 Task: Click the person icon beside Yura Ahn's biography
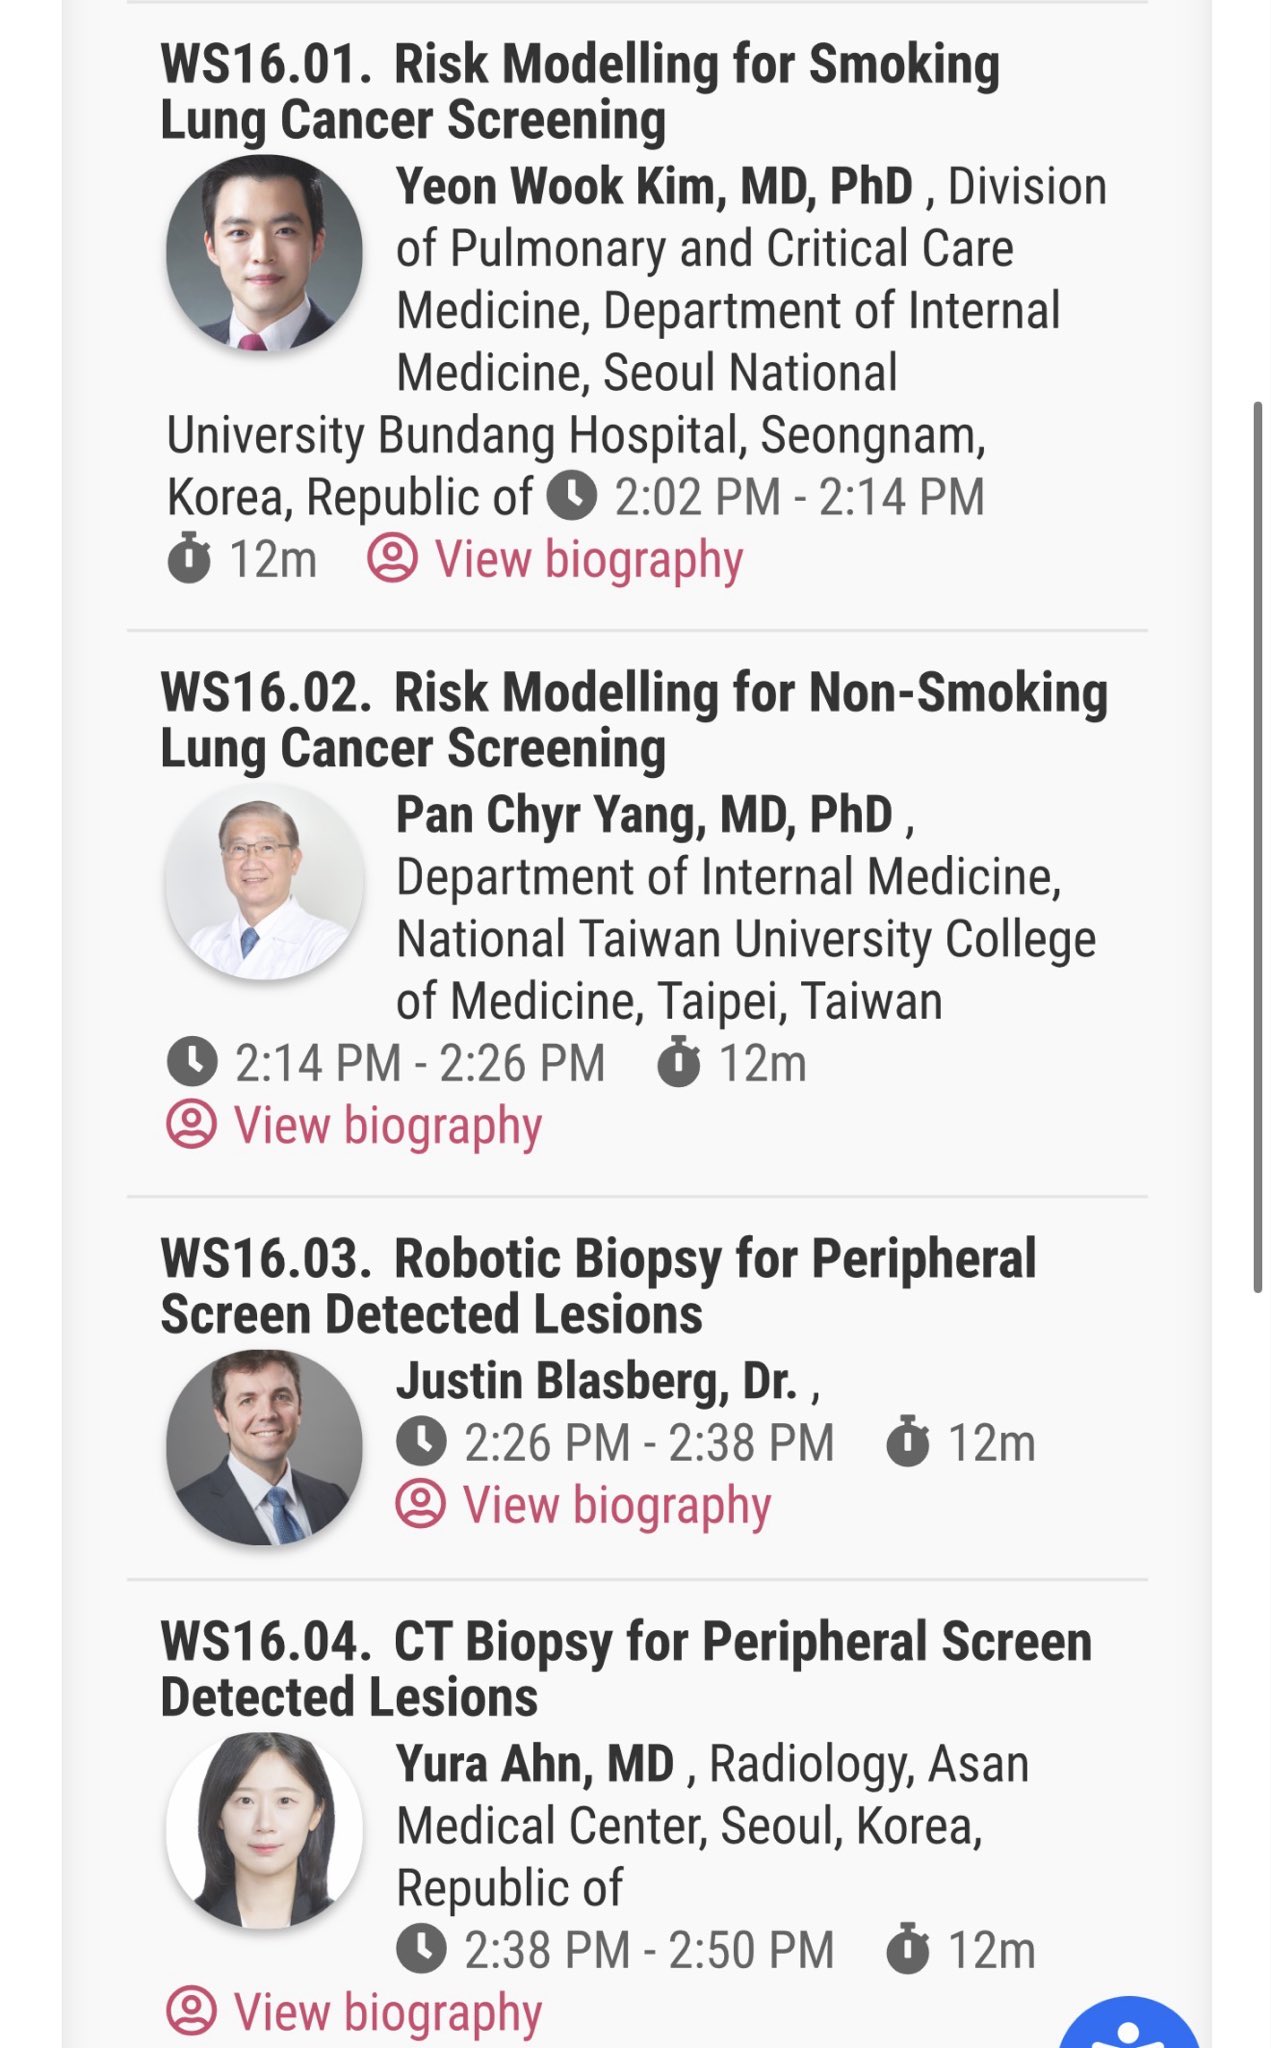(191, 2011)
